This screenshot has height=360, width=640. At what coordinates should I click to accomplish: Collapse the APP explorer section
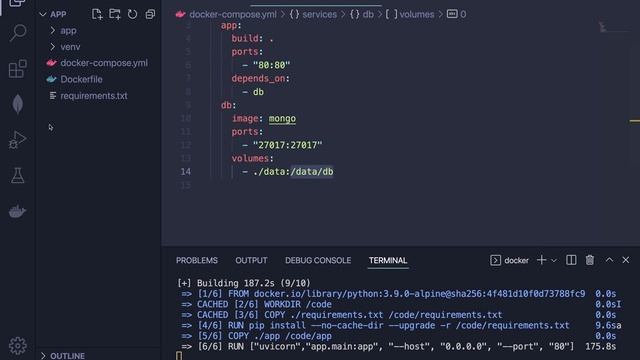click(x=53, y=14)
